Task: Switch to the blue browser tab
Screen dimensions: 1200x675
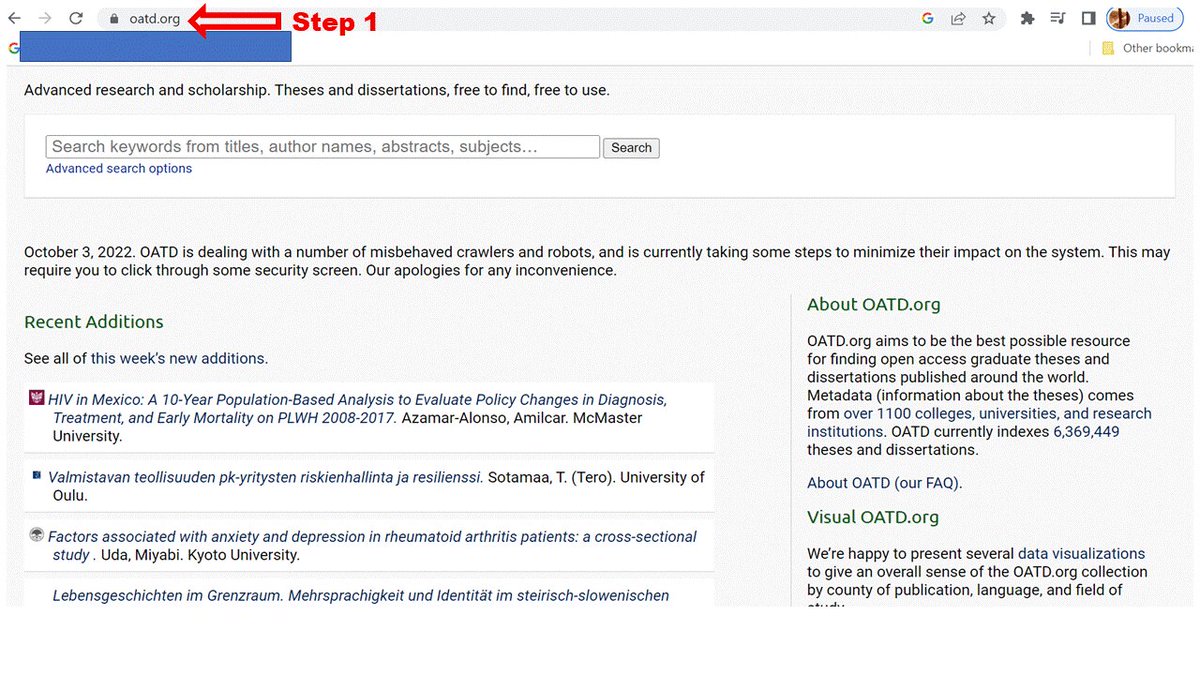Action: (x=155, y=46)
